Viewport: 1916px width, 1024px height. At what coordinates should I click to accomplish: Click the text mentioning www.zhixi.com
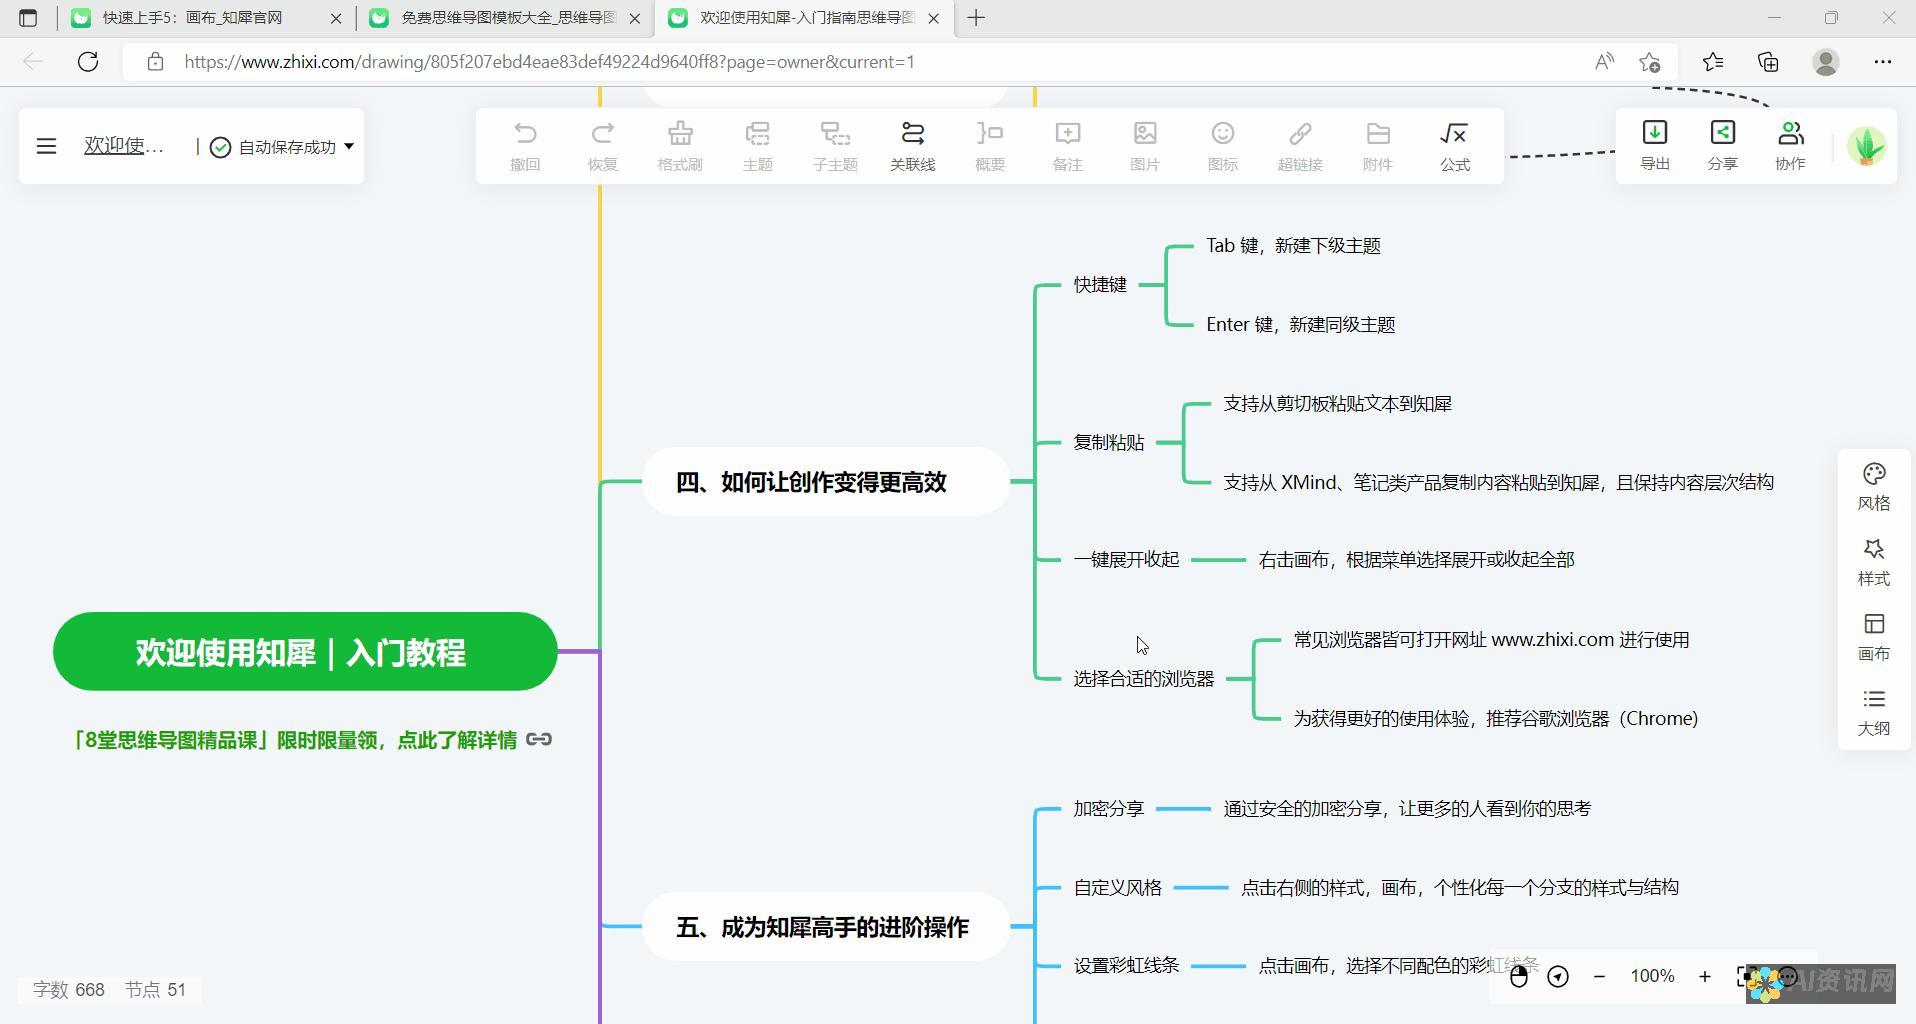click(1491, 640)
